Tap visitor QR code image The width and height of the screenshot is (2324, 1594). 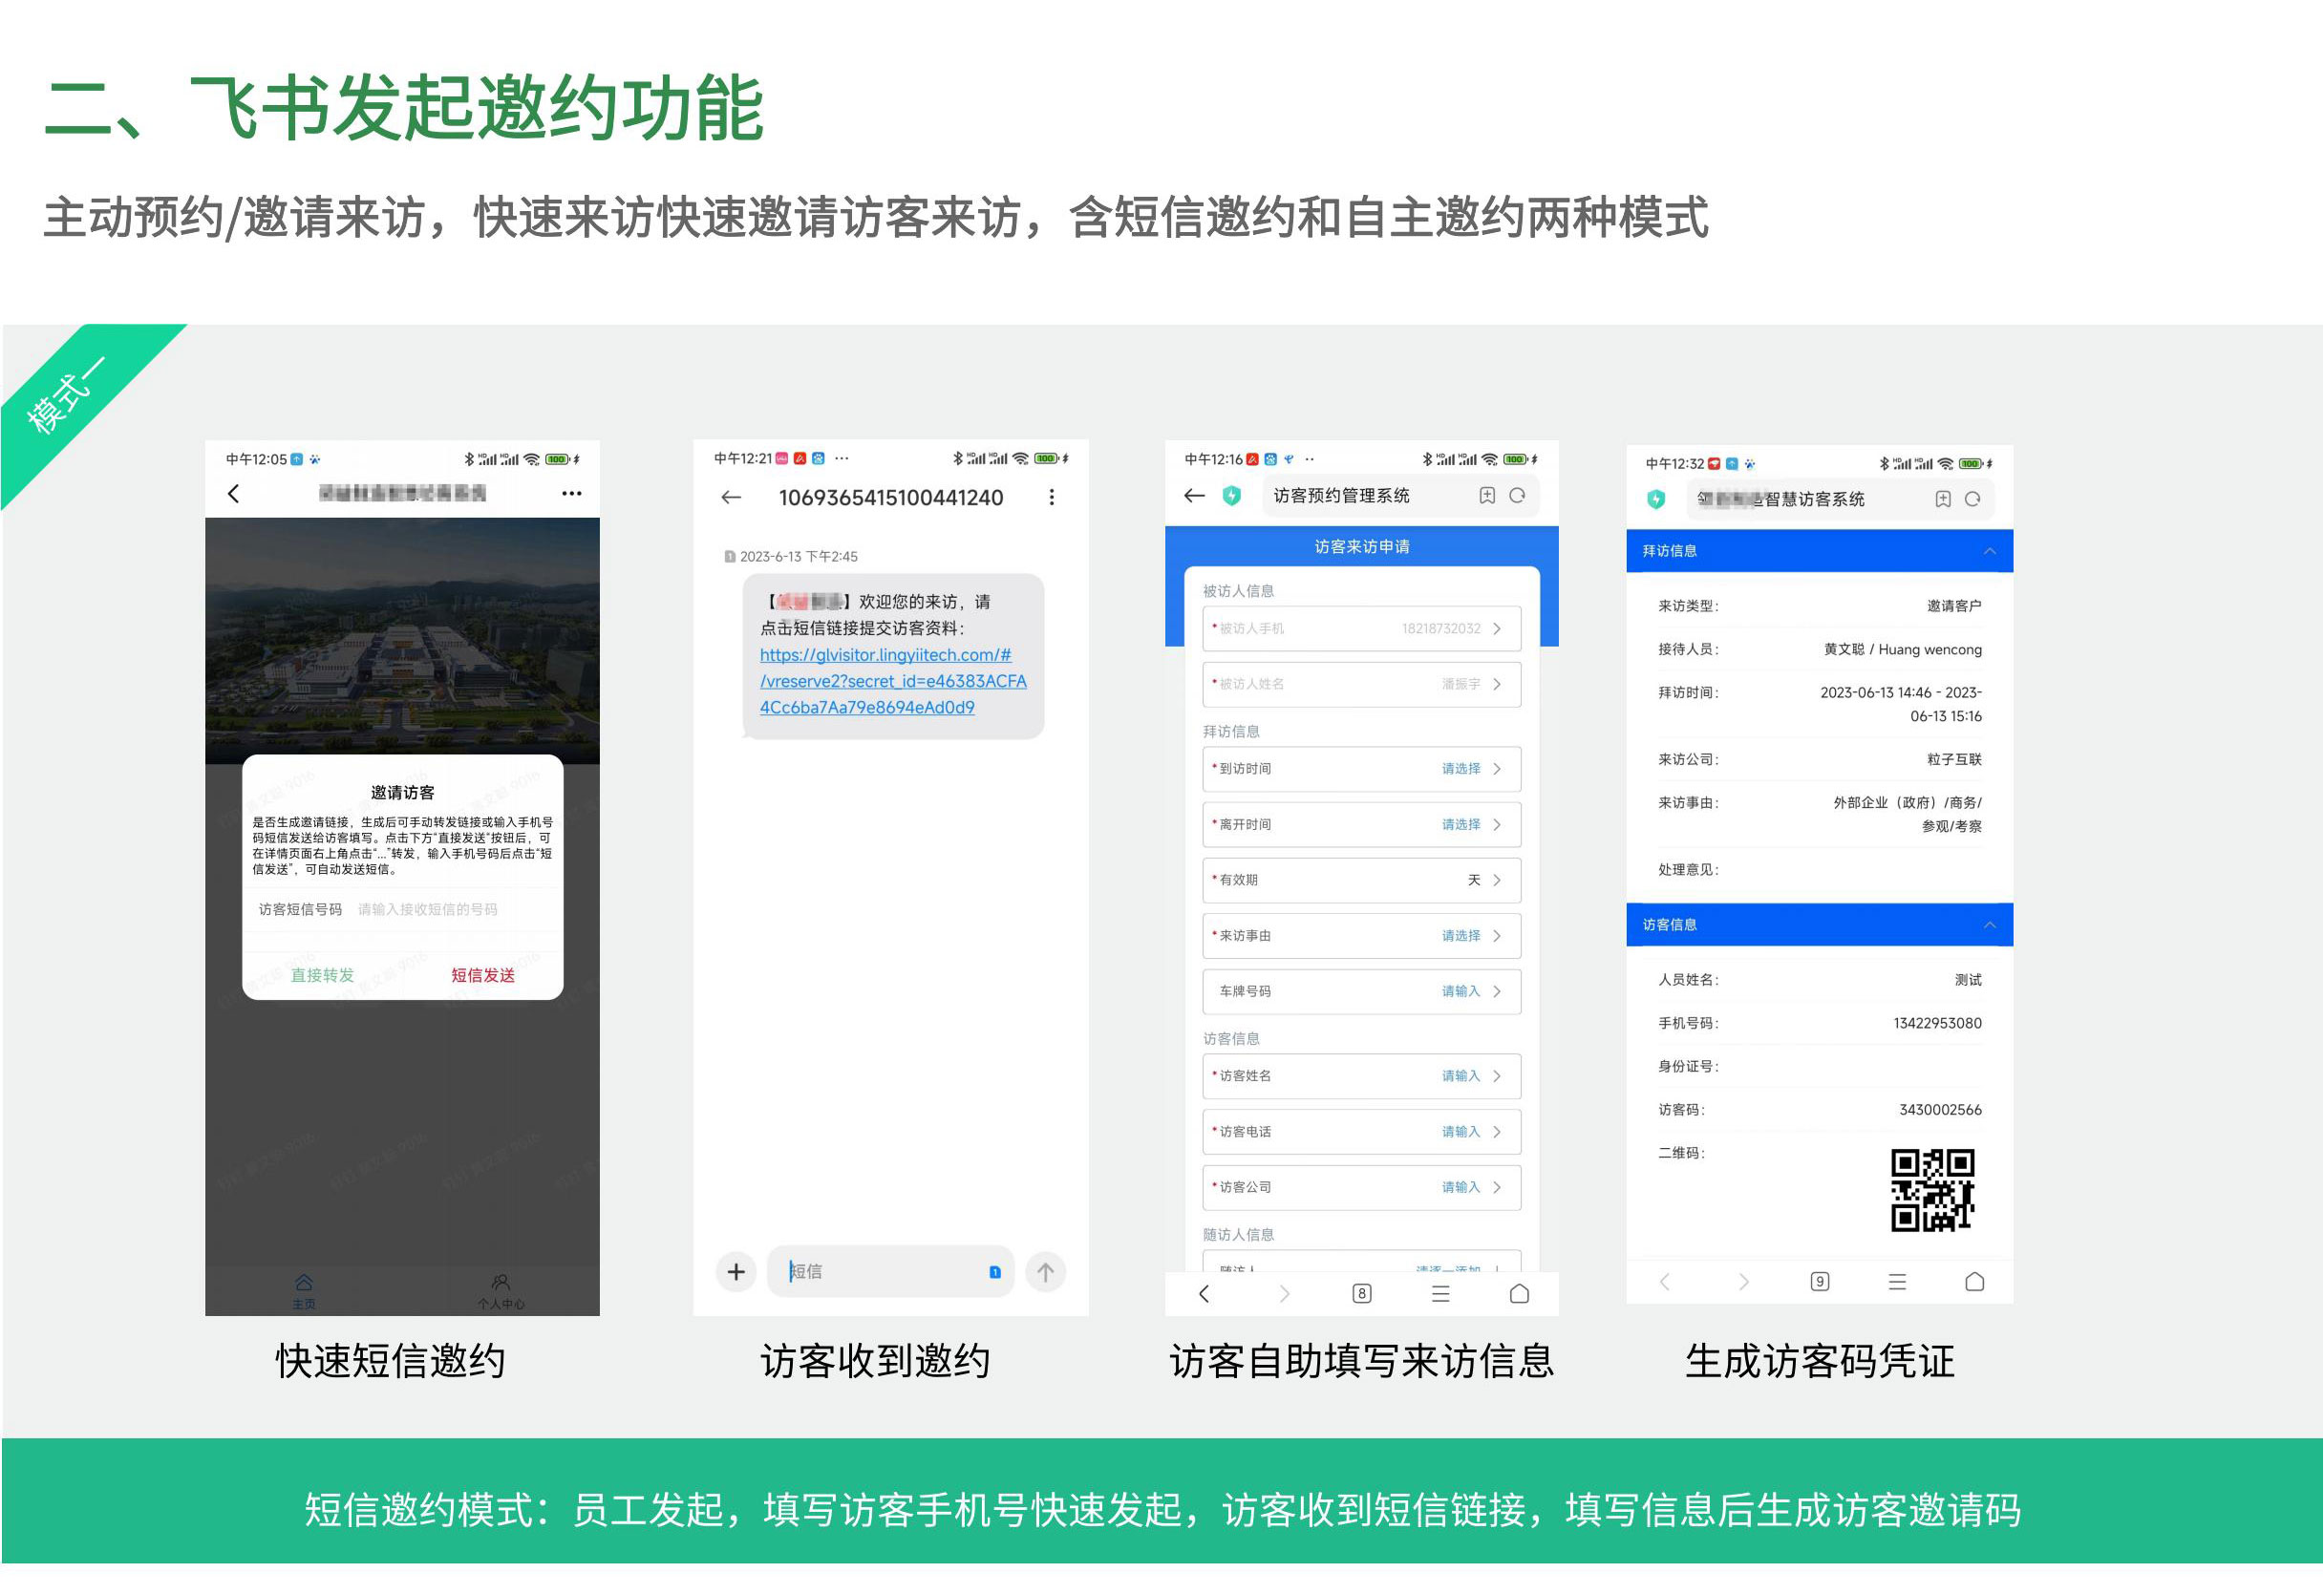[x=1932, y=1190]
